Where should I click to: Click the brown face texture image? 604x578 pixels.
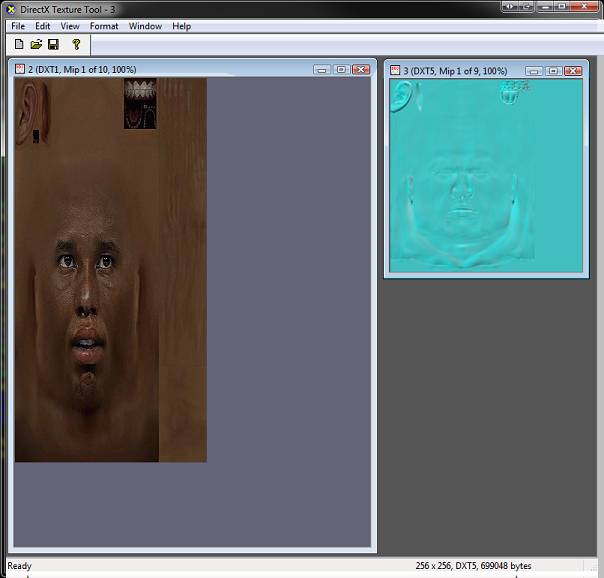tap(110, 270)
